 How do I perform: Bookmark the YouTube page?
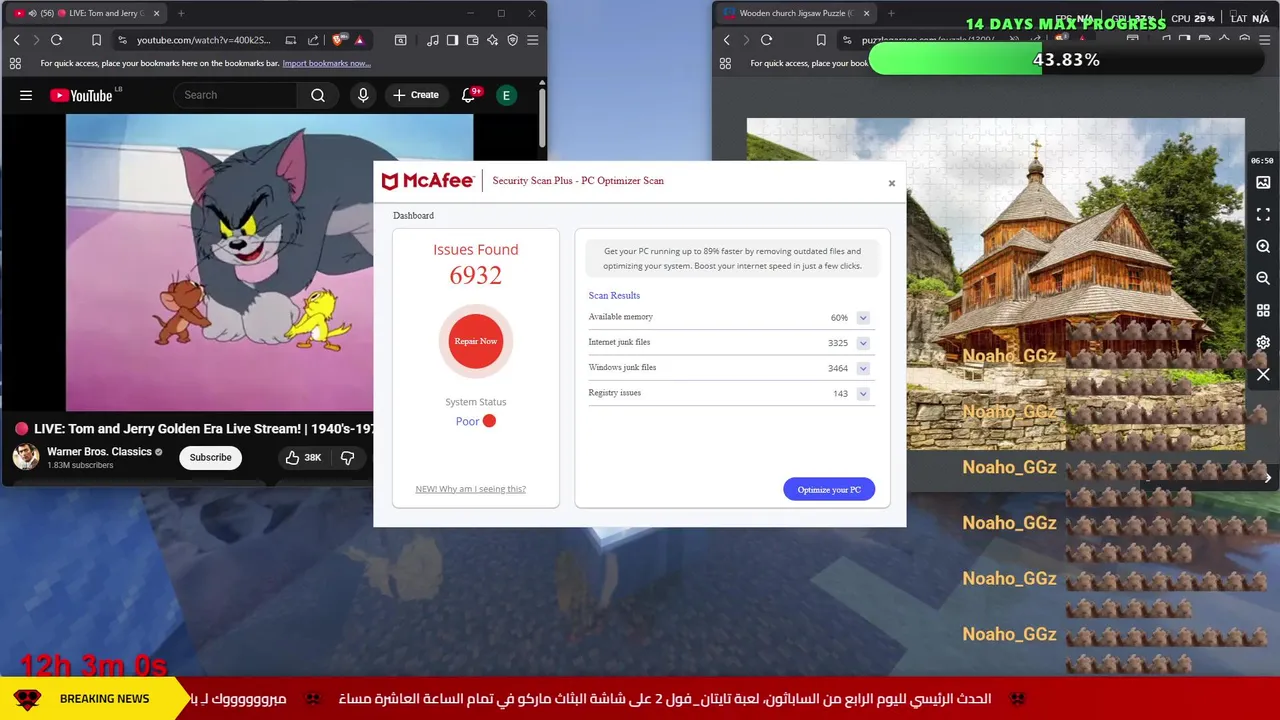click(96, 40)
